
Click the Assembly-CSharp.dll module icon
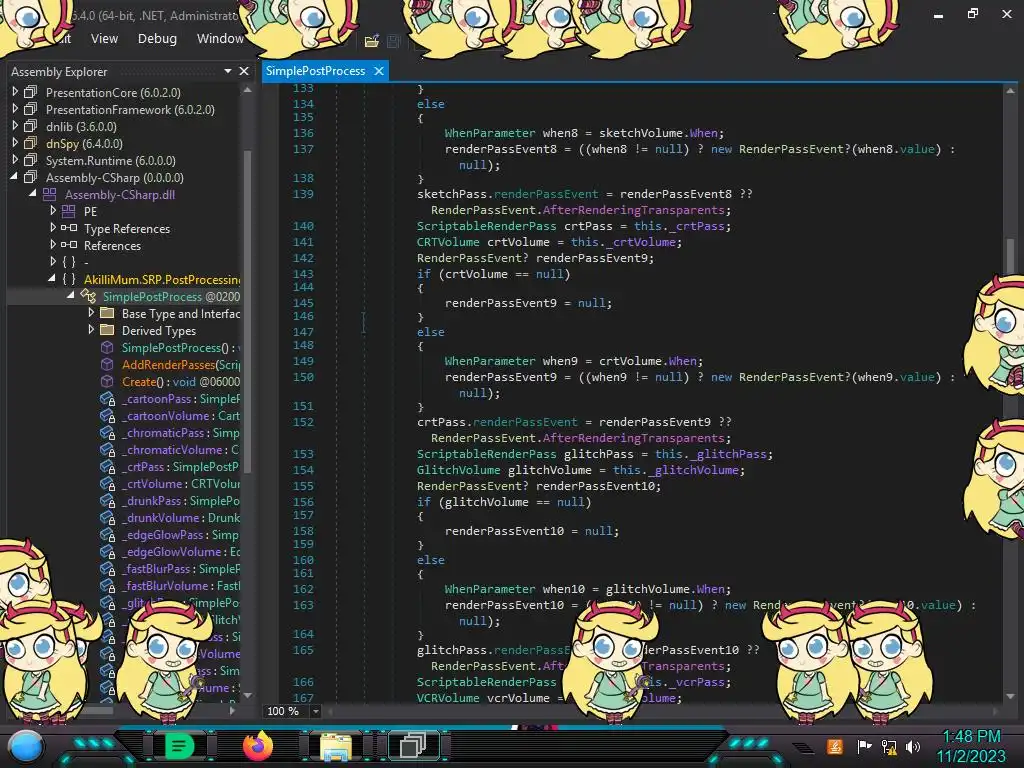tap(50, 194)
